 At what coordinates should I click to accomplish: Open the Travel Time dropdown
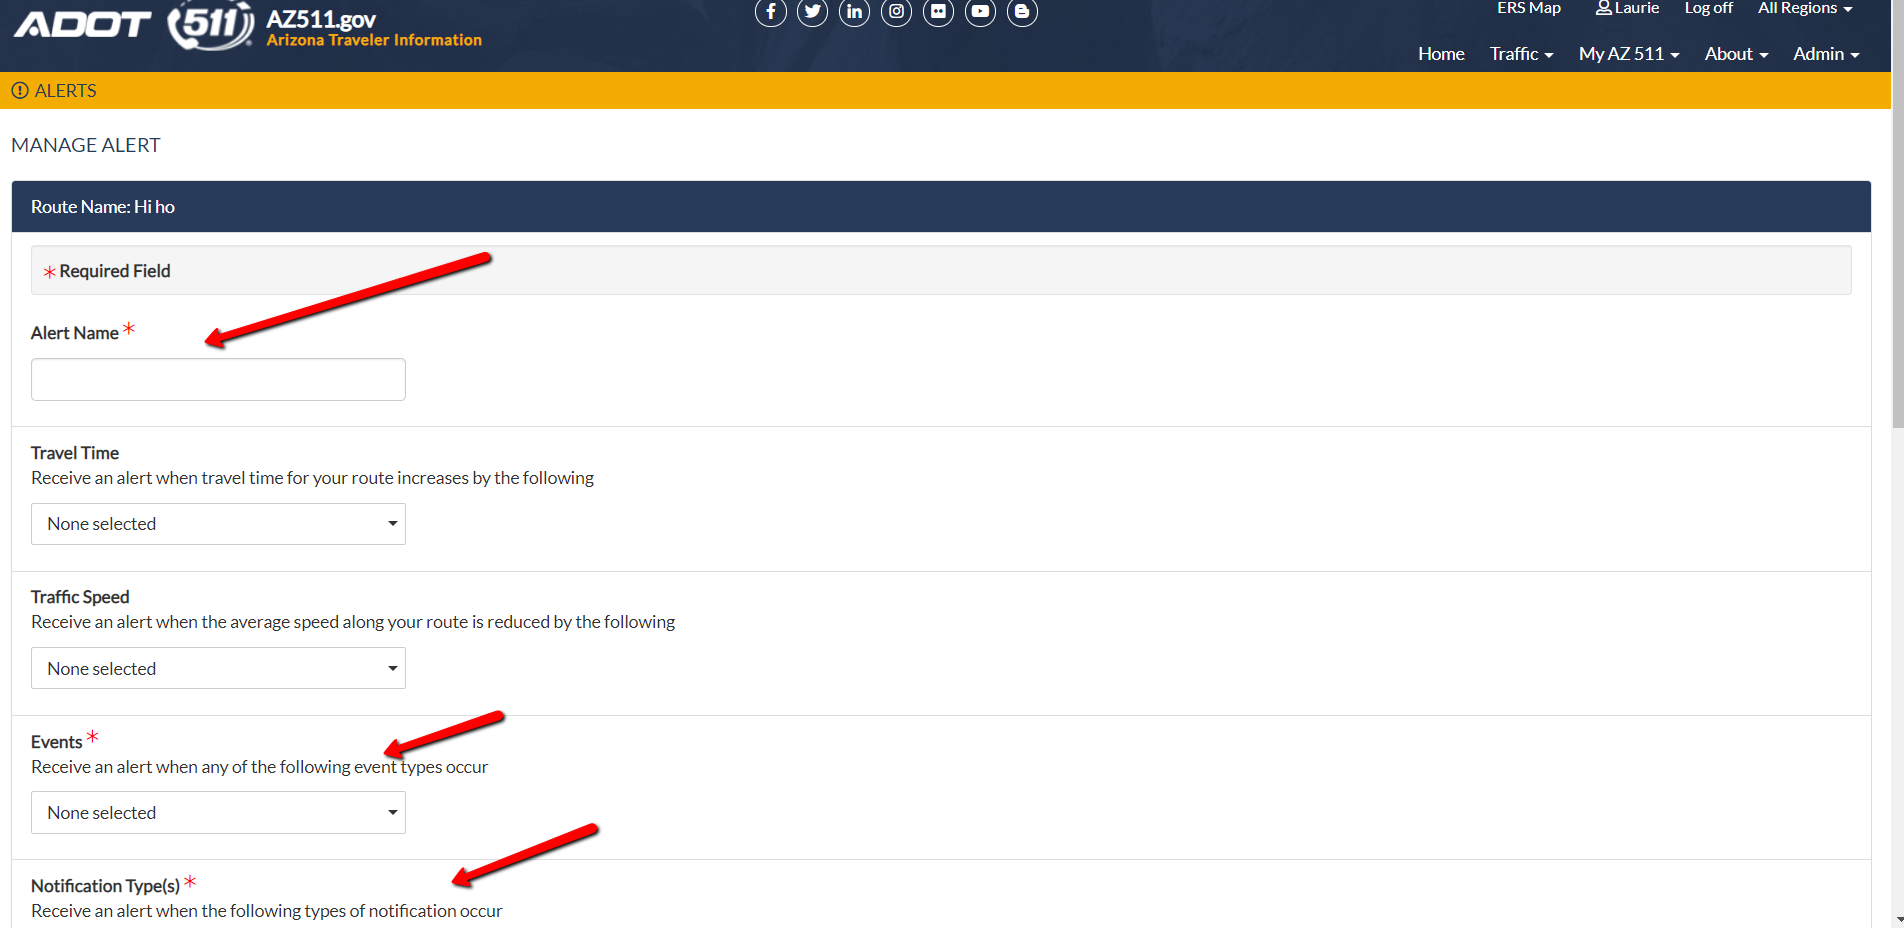pyautogui.click(x=218, y=524)
